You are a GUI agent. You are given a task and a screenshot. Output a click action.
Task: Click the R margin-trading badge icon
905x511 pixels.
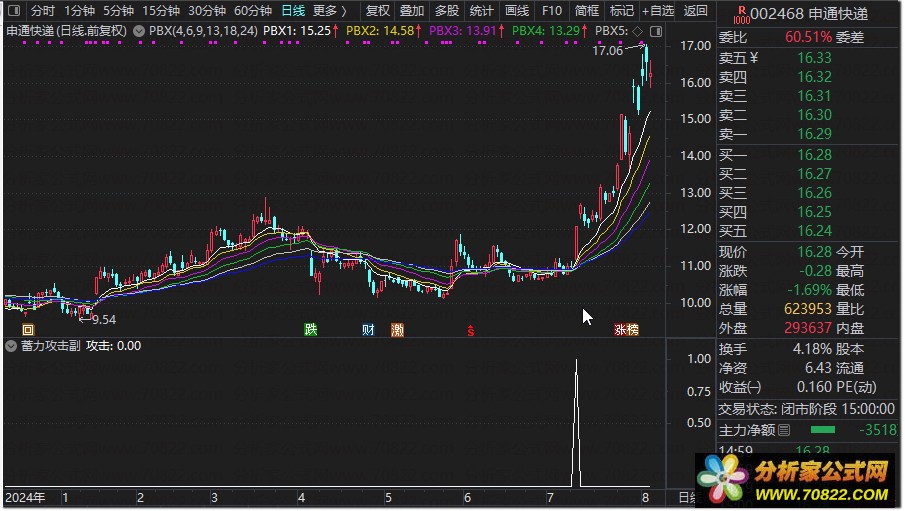click(742, 15)
